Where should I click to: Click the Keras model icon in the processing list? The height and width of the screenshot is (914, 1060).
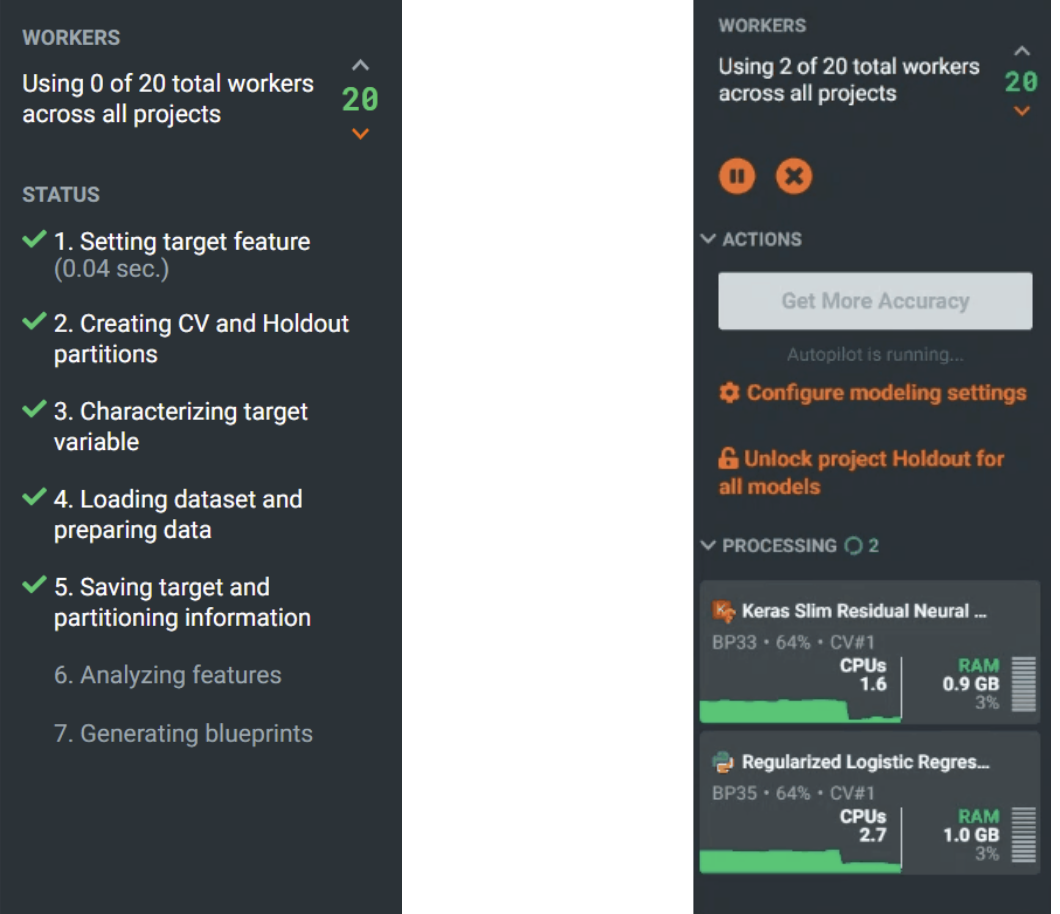724,611
